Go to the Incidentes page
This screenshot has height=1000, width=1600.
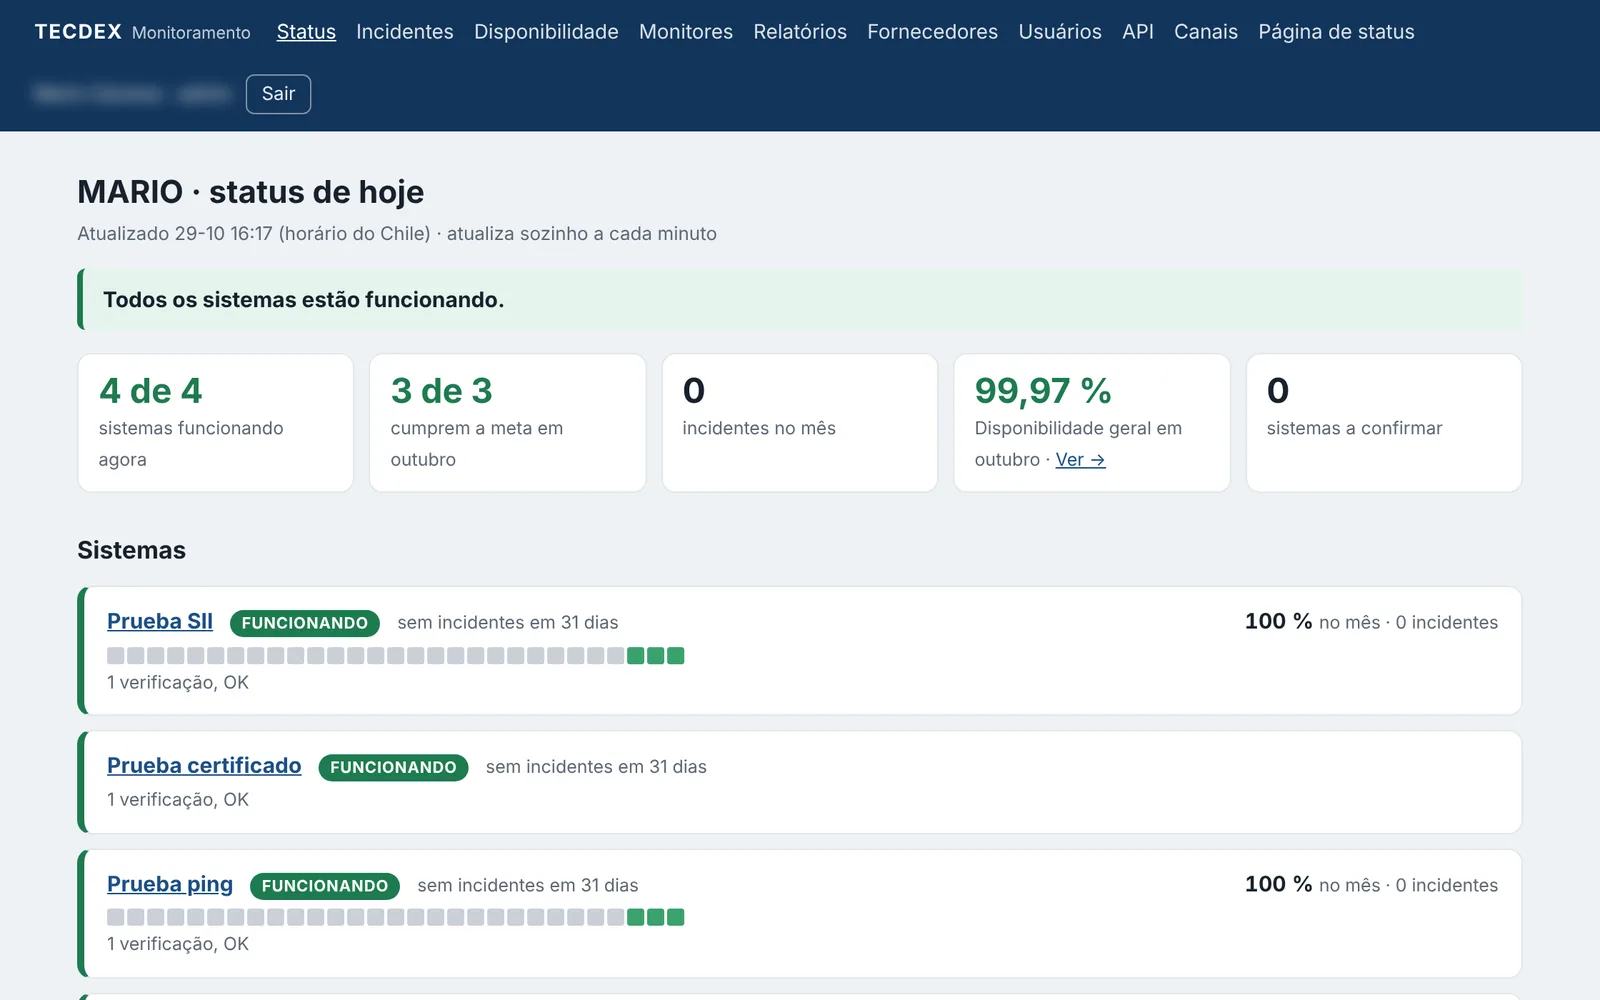405,32
